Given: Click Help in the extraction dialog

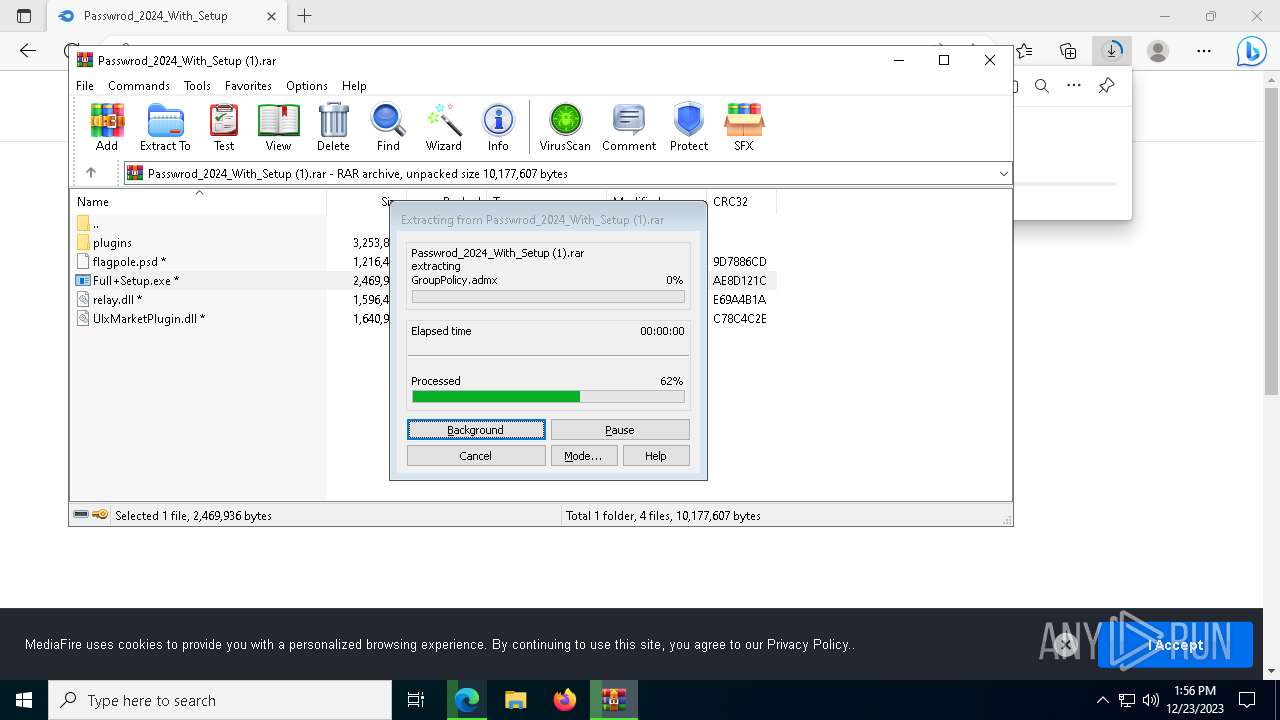Looking at the screenshot, I should click(656, 456).
